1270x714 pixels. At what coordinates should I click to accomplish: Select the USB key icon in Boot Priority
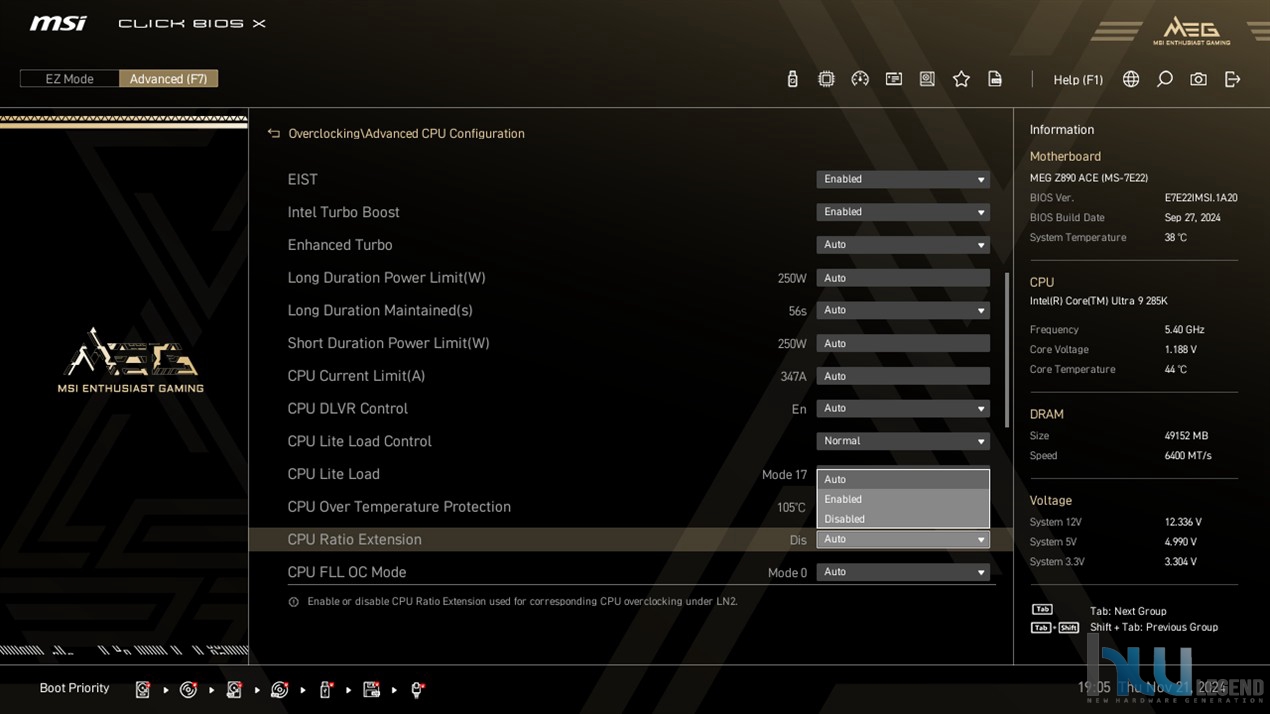[x=326, y=689]
